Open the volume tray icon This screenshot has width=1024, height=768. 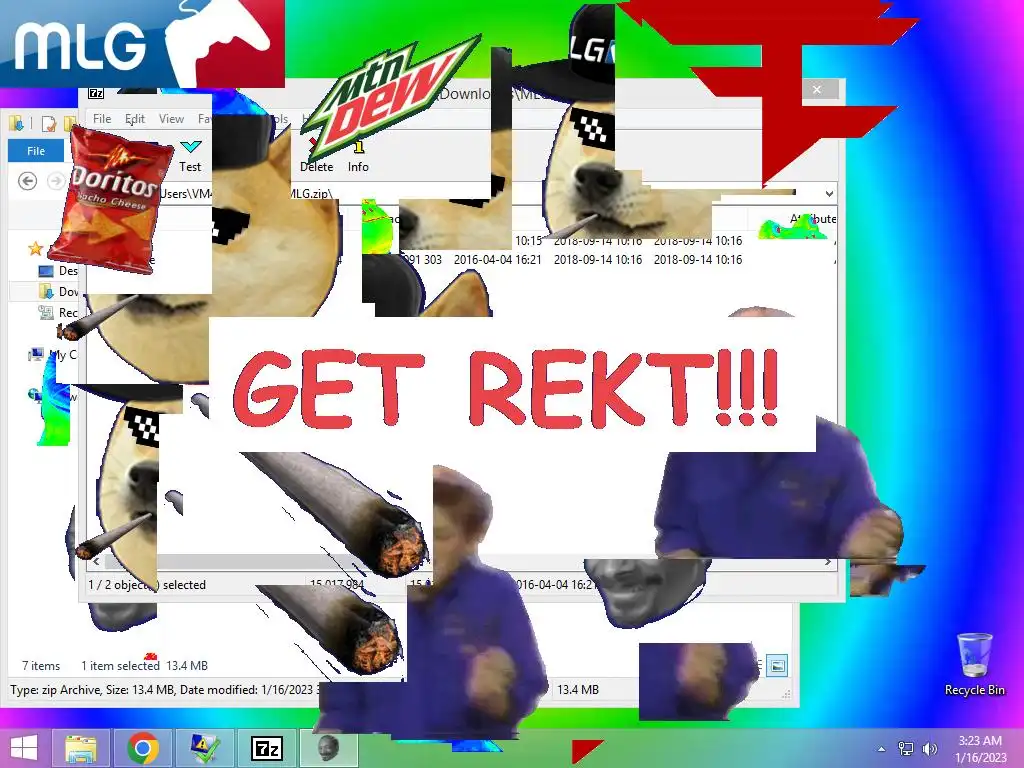(929, 749)
